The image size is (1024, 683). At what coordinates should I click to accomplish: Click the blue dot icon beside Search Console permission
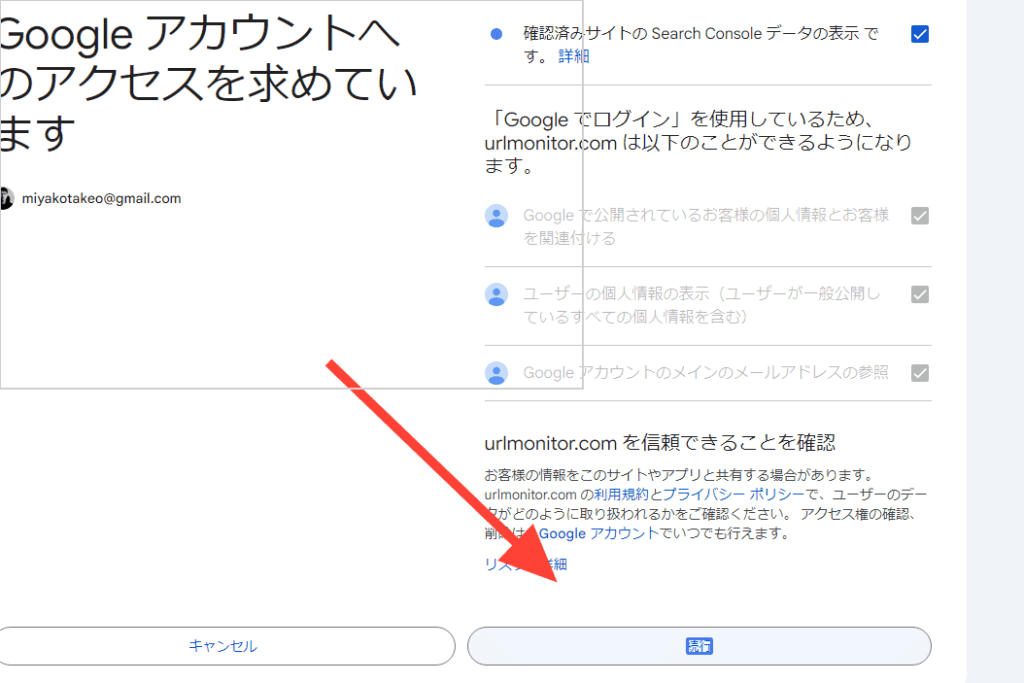pyautogui.click(x=496, y=34)
